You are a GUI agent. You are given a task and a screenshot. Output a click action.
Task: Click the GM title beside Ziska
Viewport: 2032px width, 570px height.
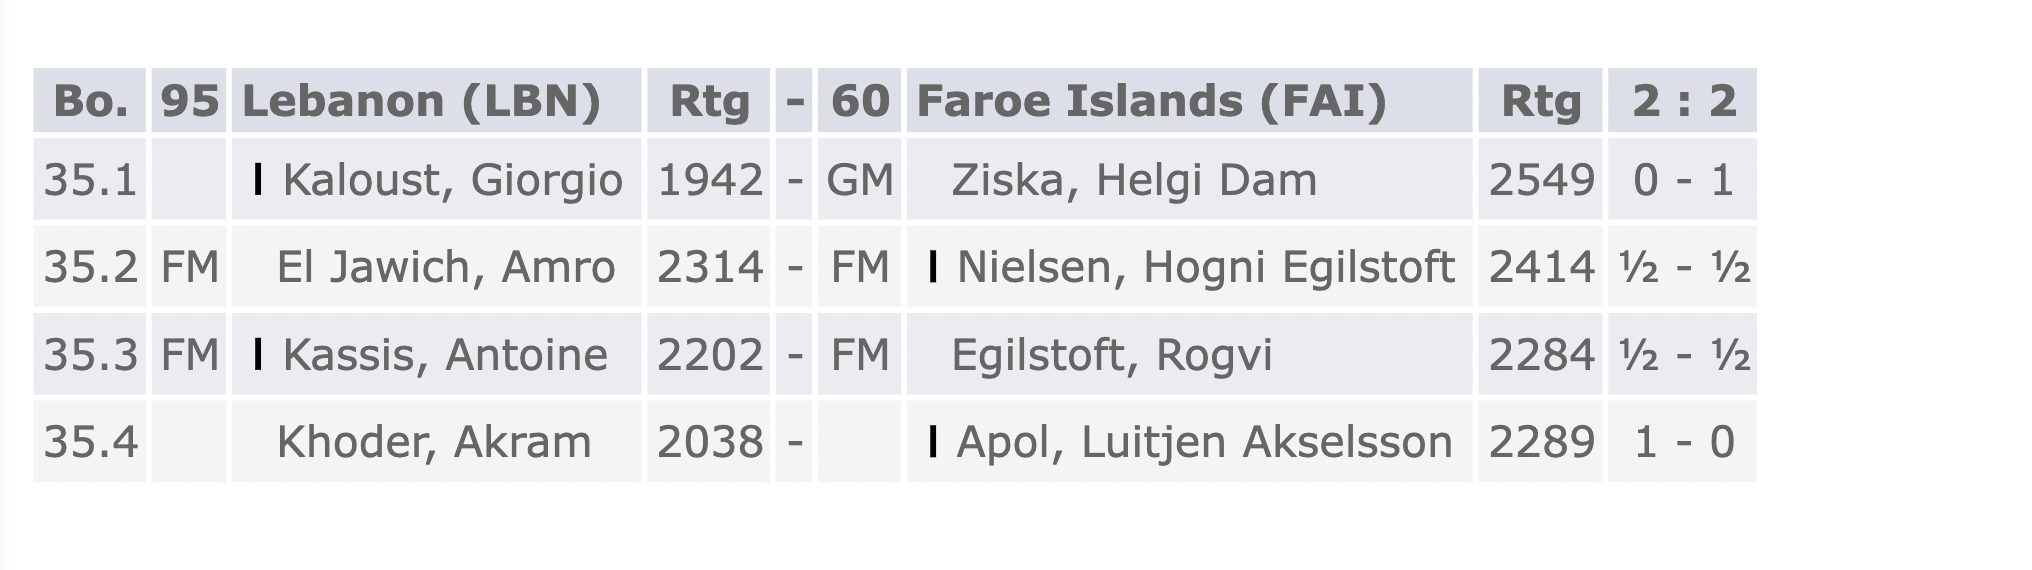[x=860, y=181]
